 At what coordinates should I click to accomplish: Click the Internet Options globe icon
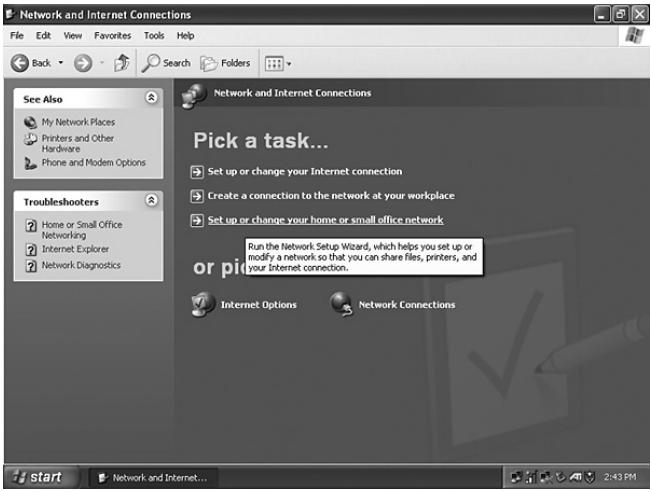point(203,305)
